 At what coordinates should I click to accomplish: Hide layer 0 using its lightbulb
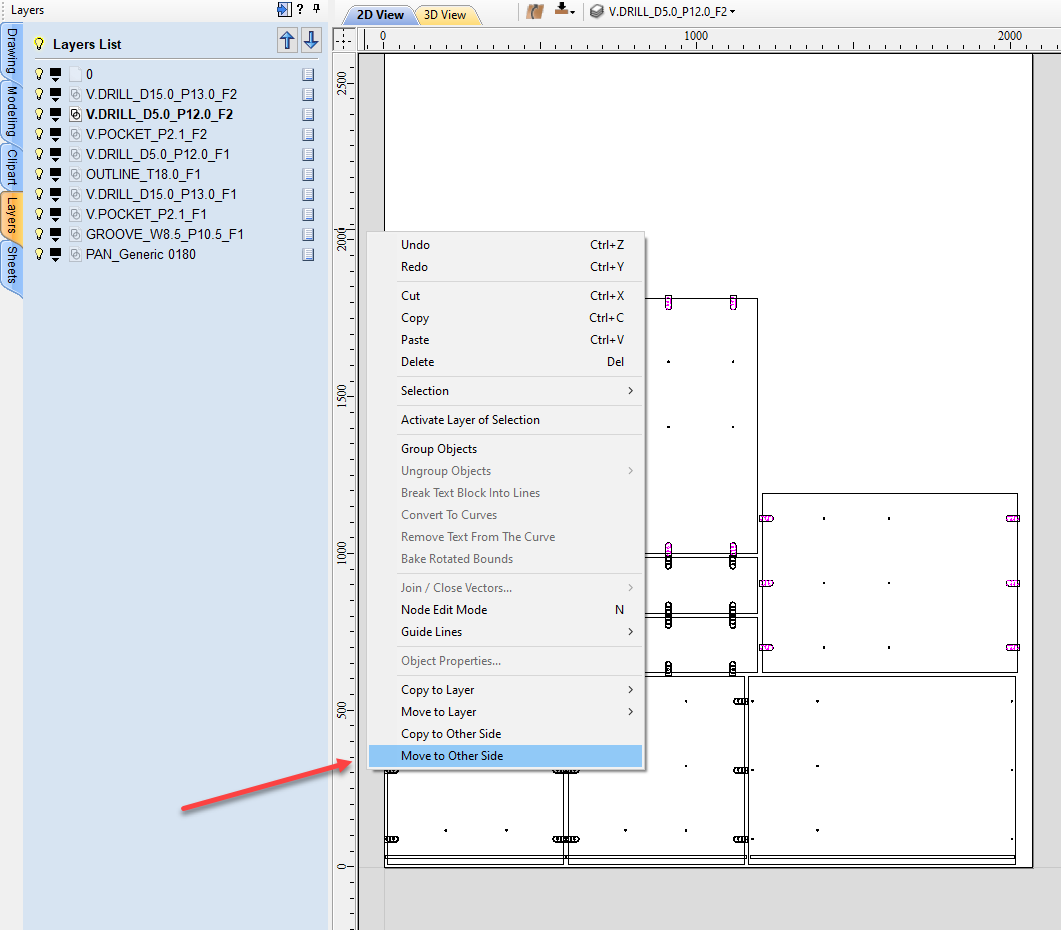[39, 74]
